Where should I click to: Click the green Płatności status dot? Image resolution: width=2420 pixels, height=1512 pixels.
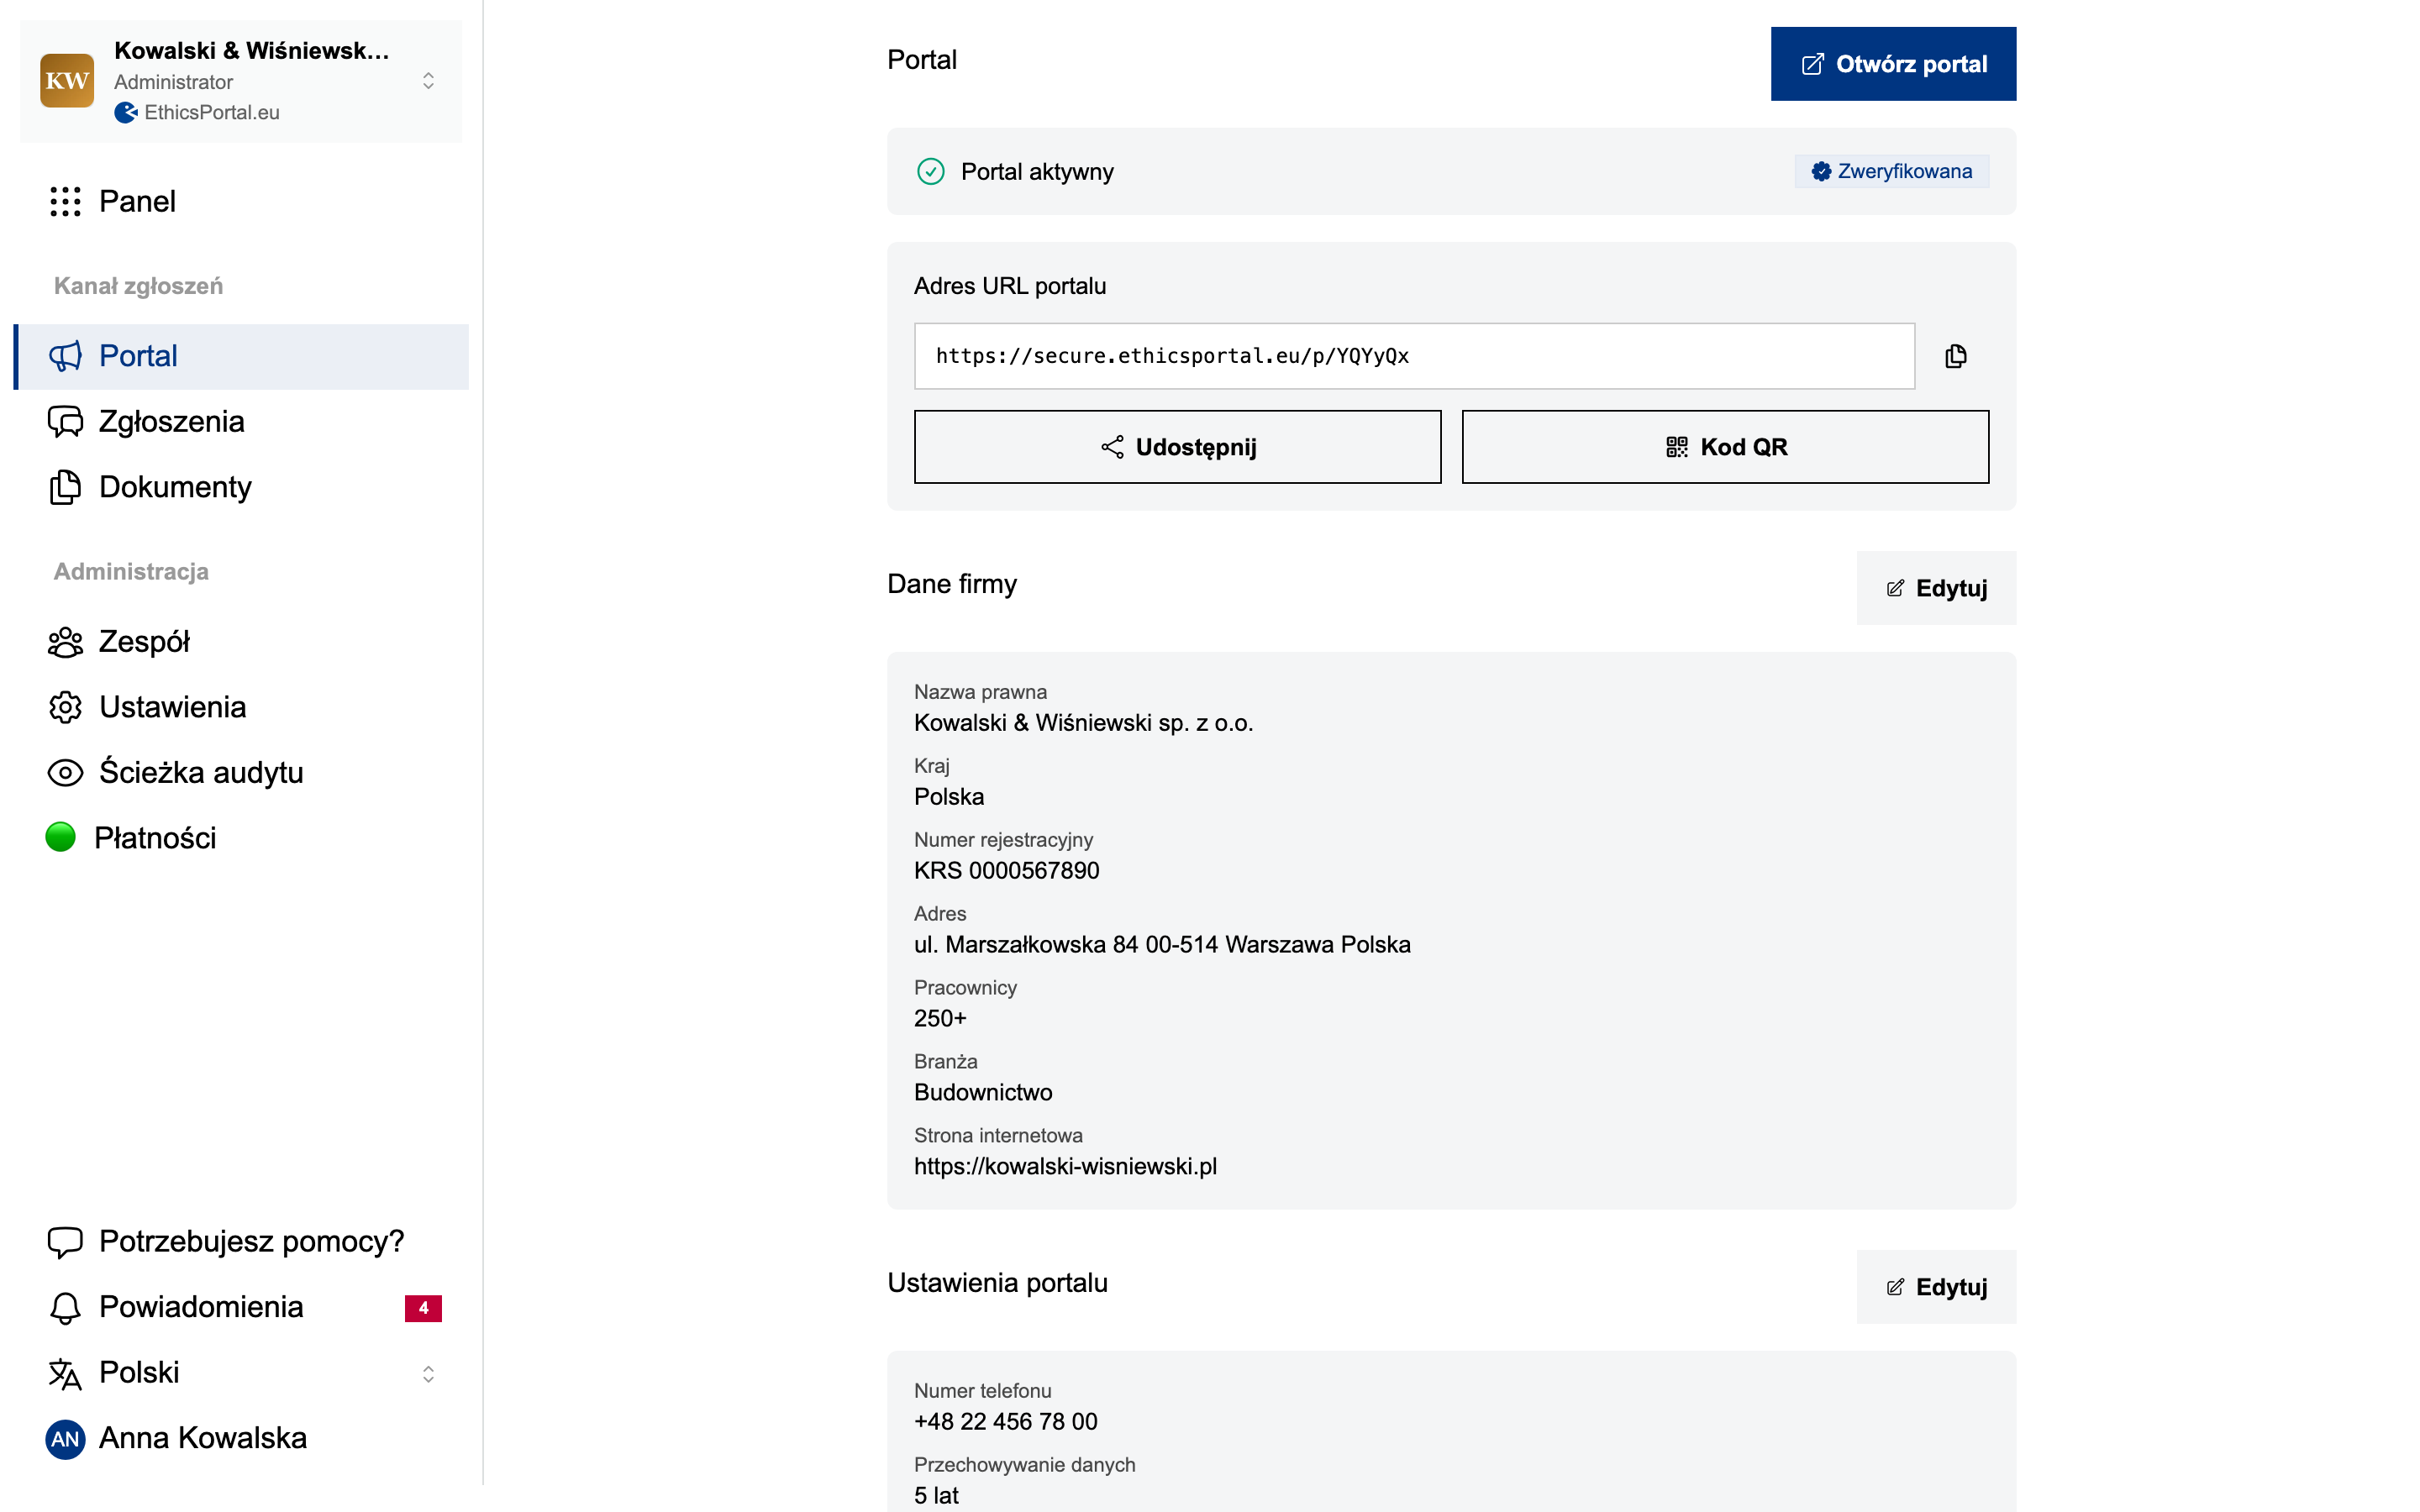pos(61,837)
